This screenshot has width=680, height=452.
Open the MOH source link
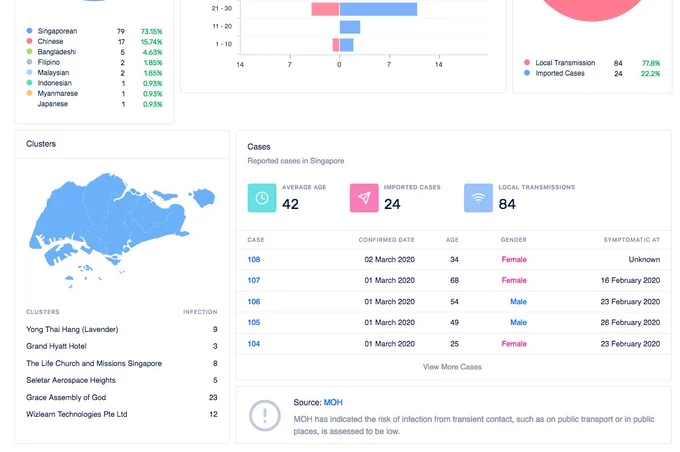click(x=333, y=403)
